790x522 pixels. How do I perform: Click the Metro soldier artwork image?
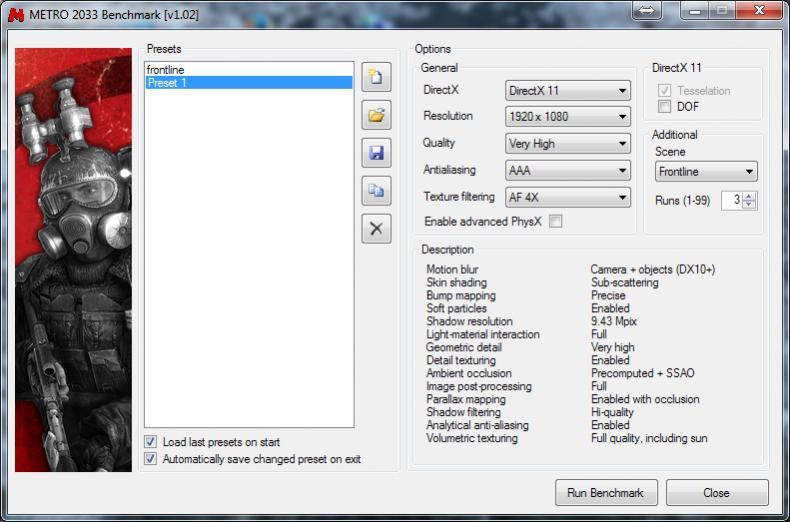point(74,260)
